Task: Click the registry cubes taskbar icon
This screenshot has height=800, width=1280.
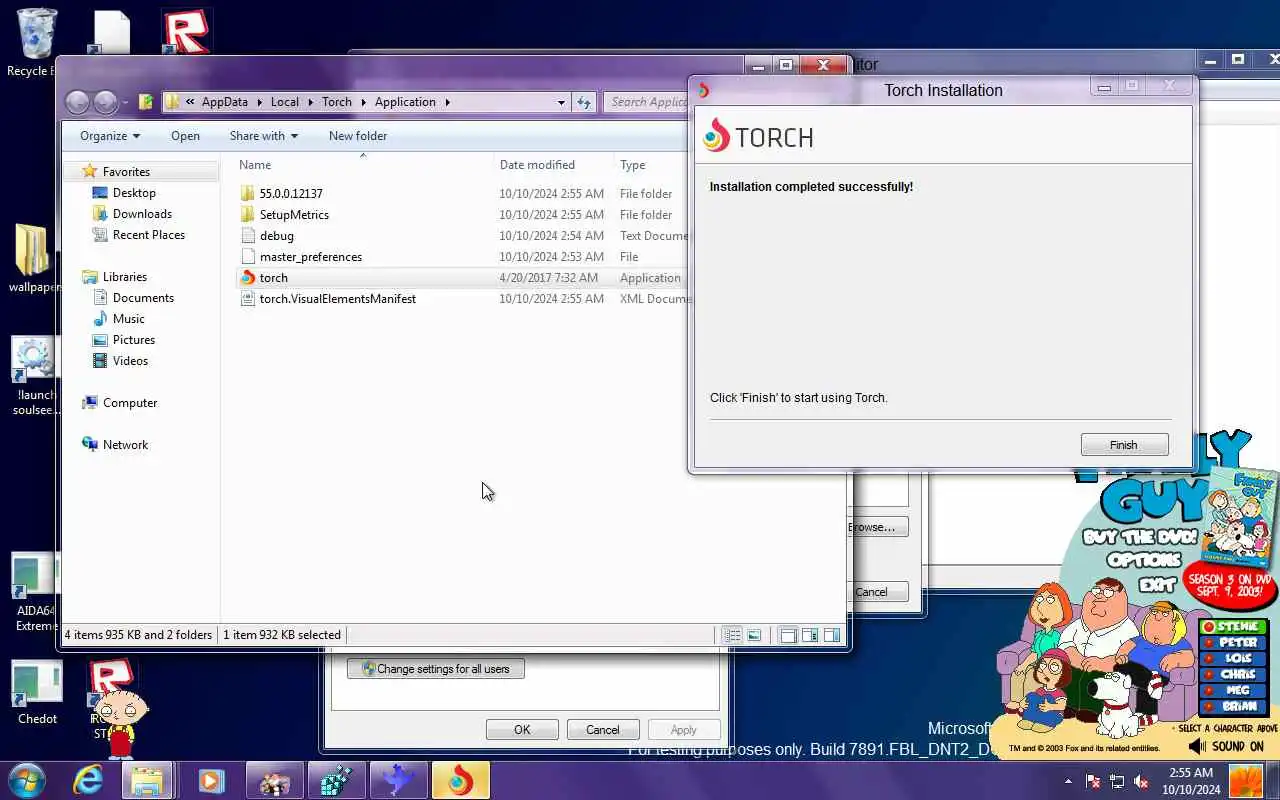Action: coord(336,780)
